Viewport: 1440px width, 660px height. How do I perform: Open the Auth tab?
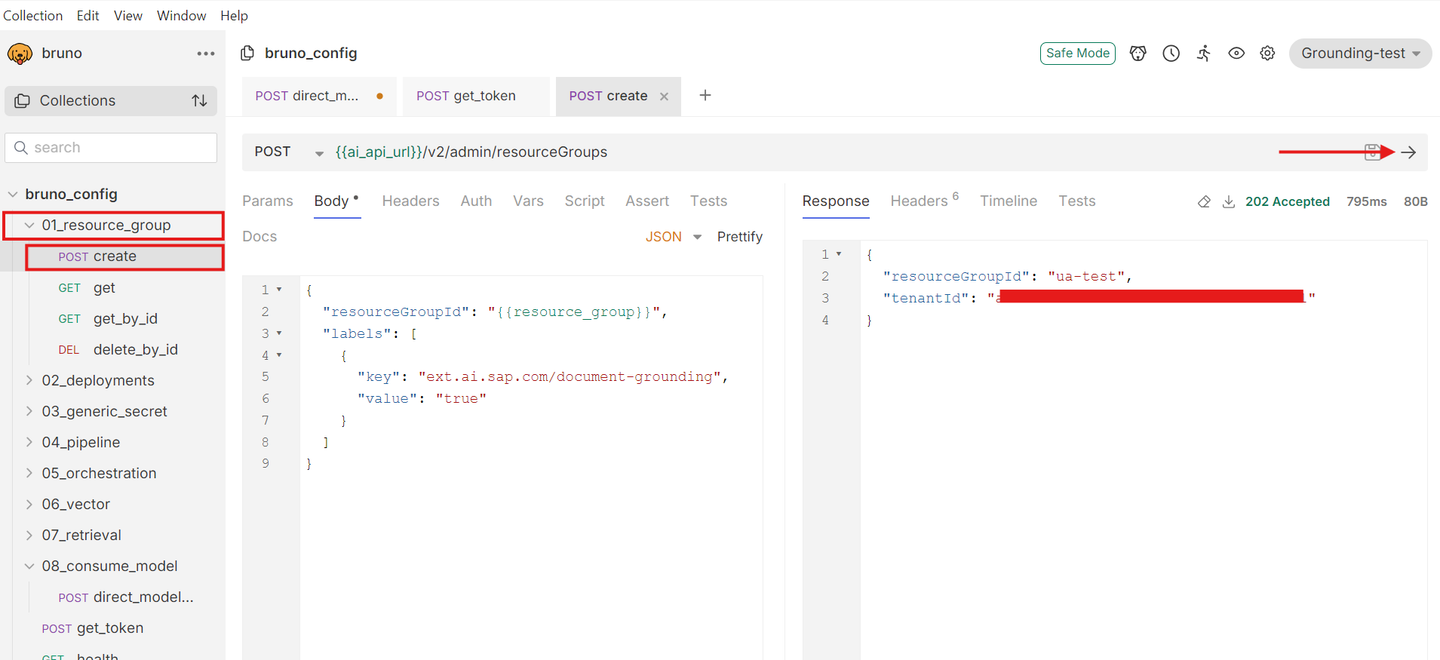pyautogui.click(x=476, y=201)
